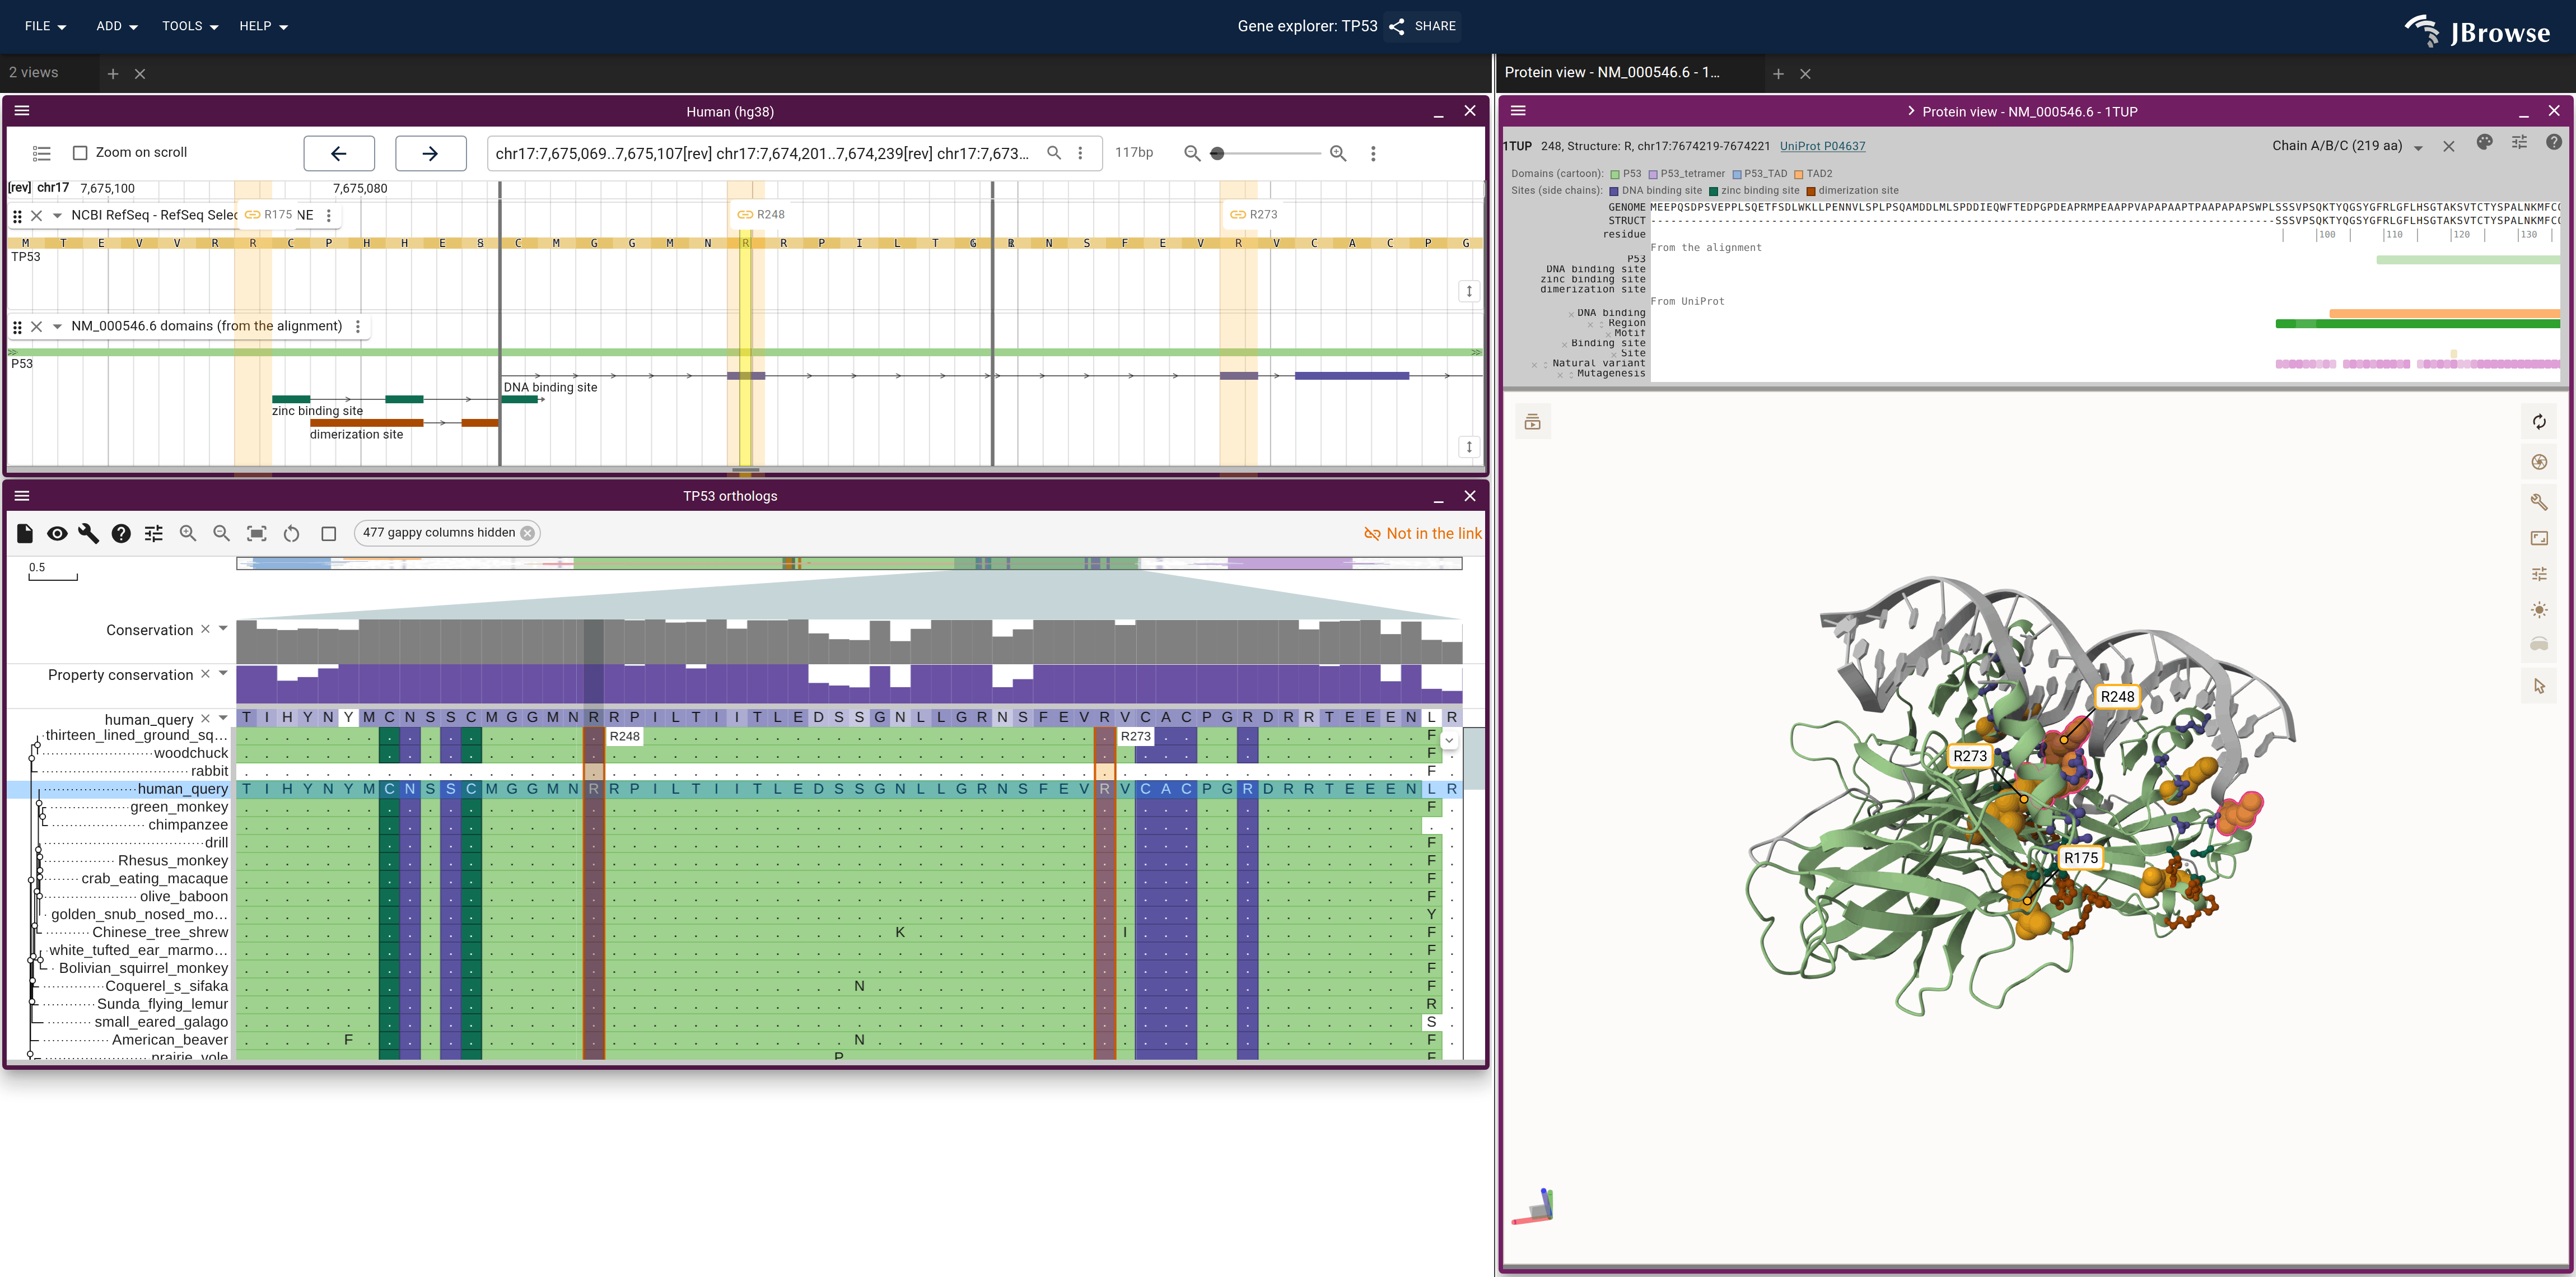Image resolution: width=2576 pixels, height=1277 pixels.
Task: Click the SHARE button
Action: (x=1423, y=26)
